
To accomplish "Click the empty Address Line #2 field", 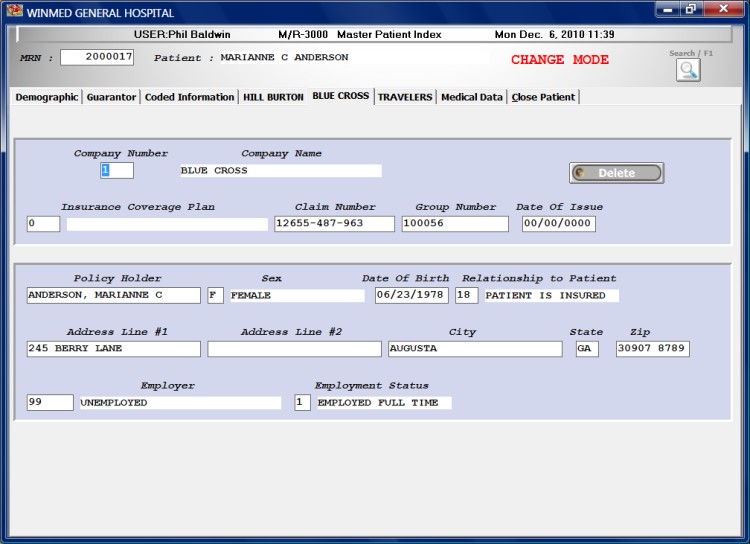I will click(x=294, y=349).
